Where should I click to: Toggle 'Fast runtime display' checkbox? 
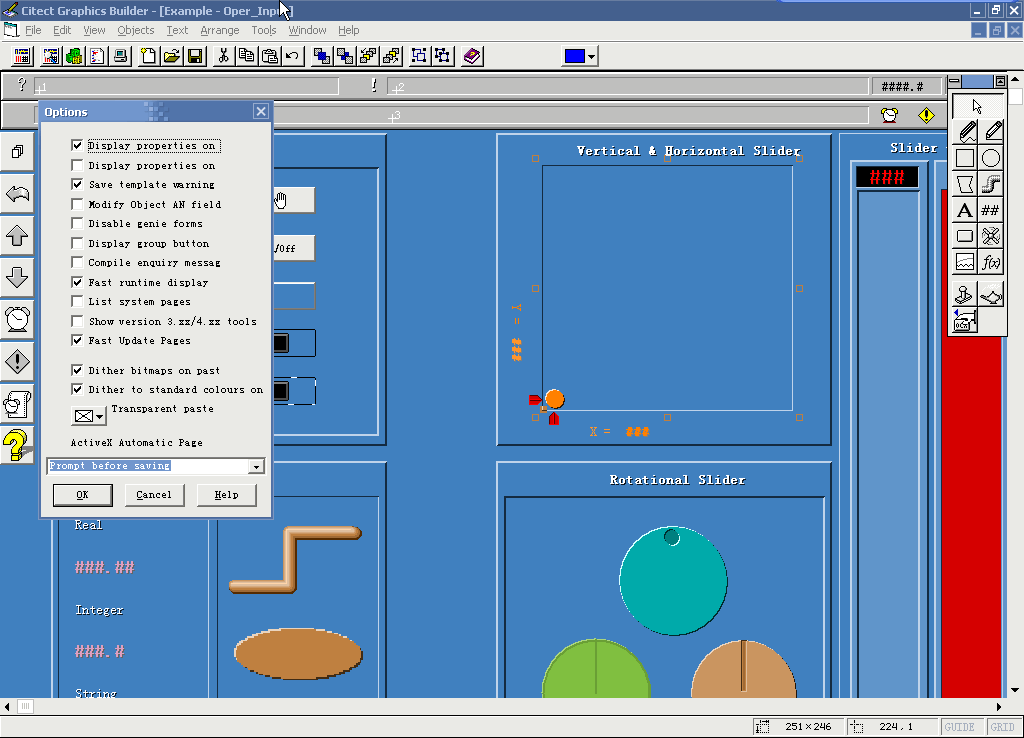coord(77,282)
